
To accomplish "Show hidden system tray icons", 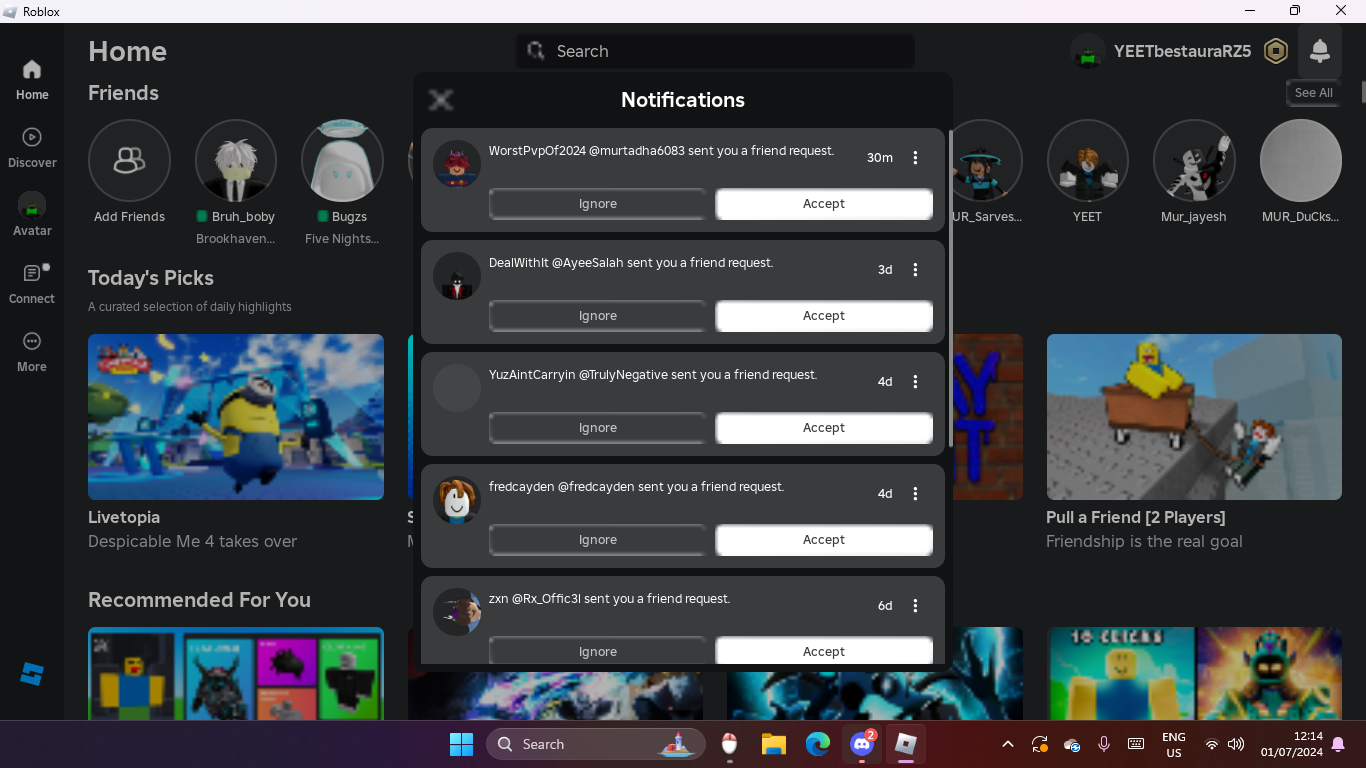I will click(1008, 744).
